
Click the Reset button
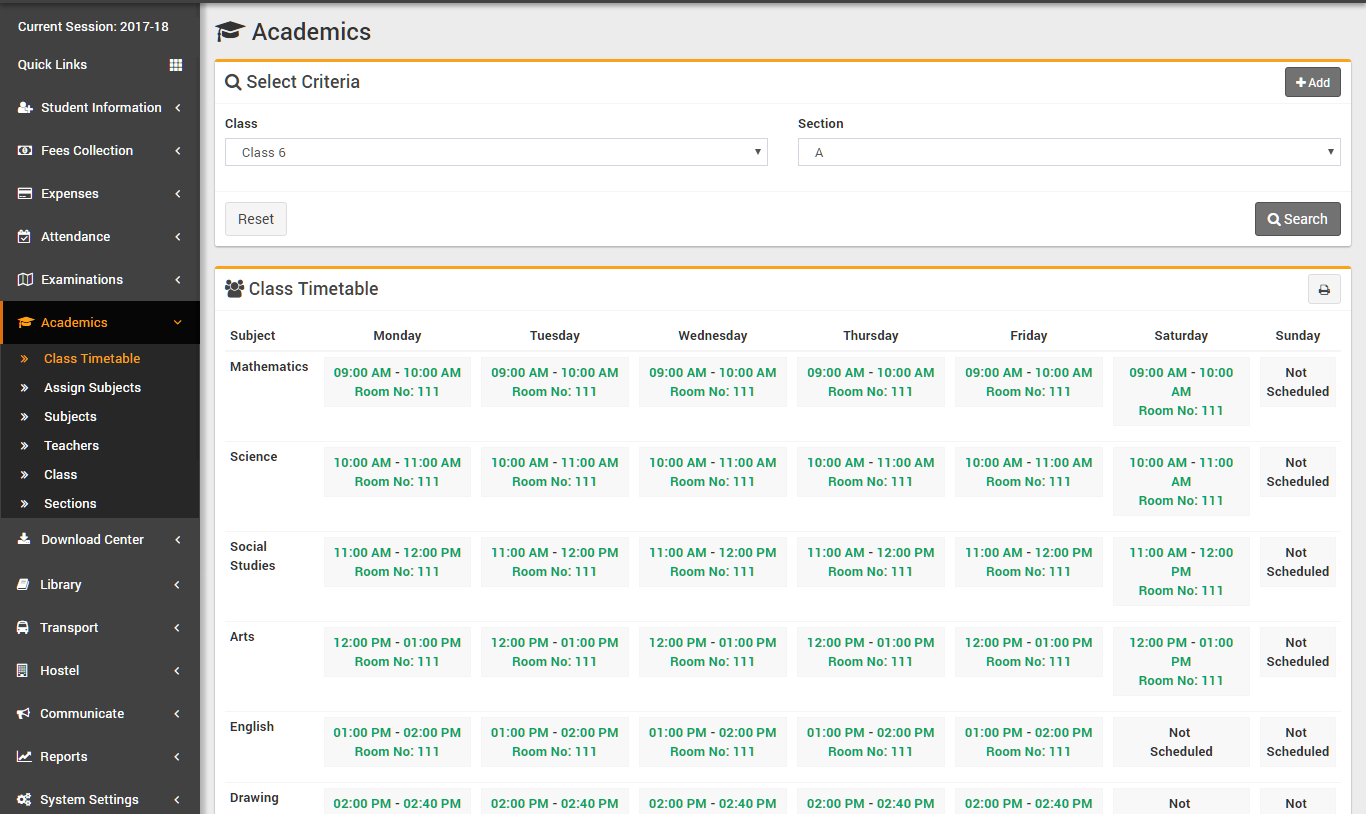click(256, 219)
